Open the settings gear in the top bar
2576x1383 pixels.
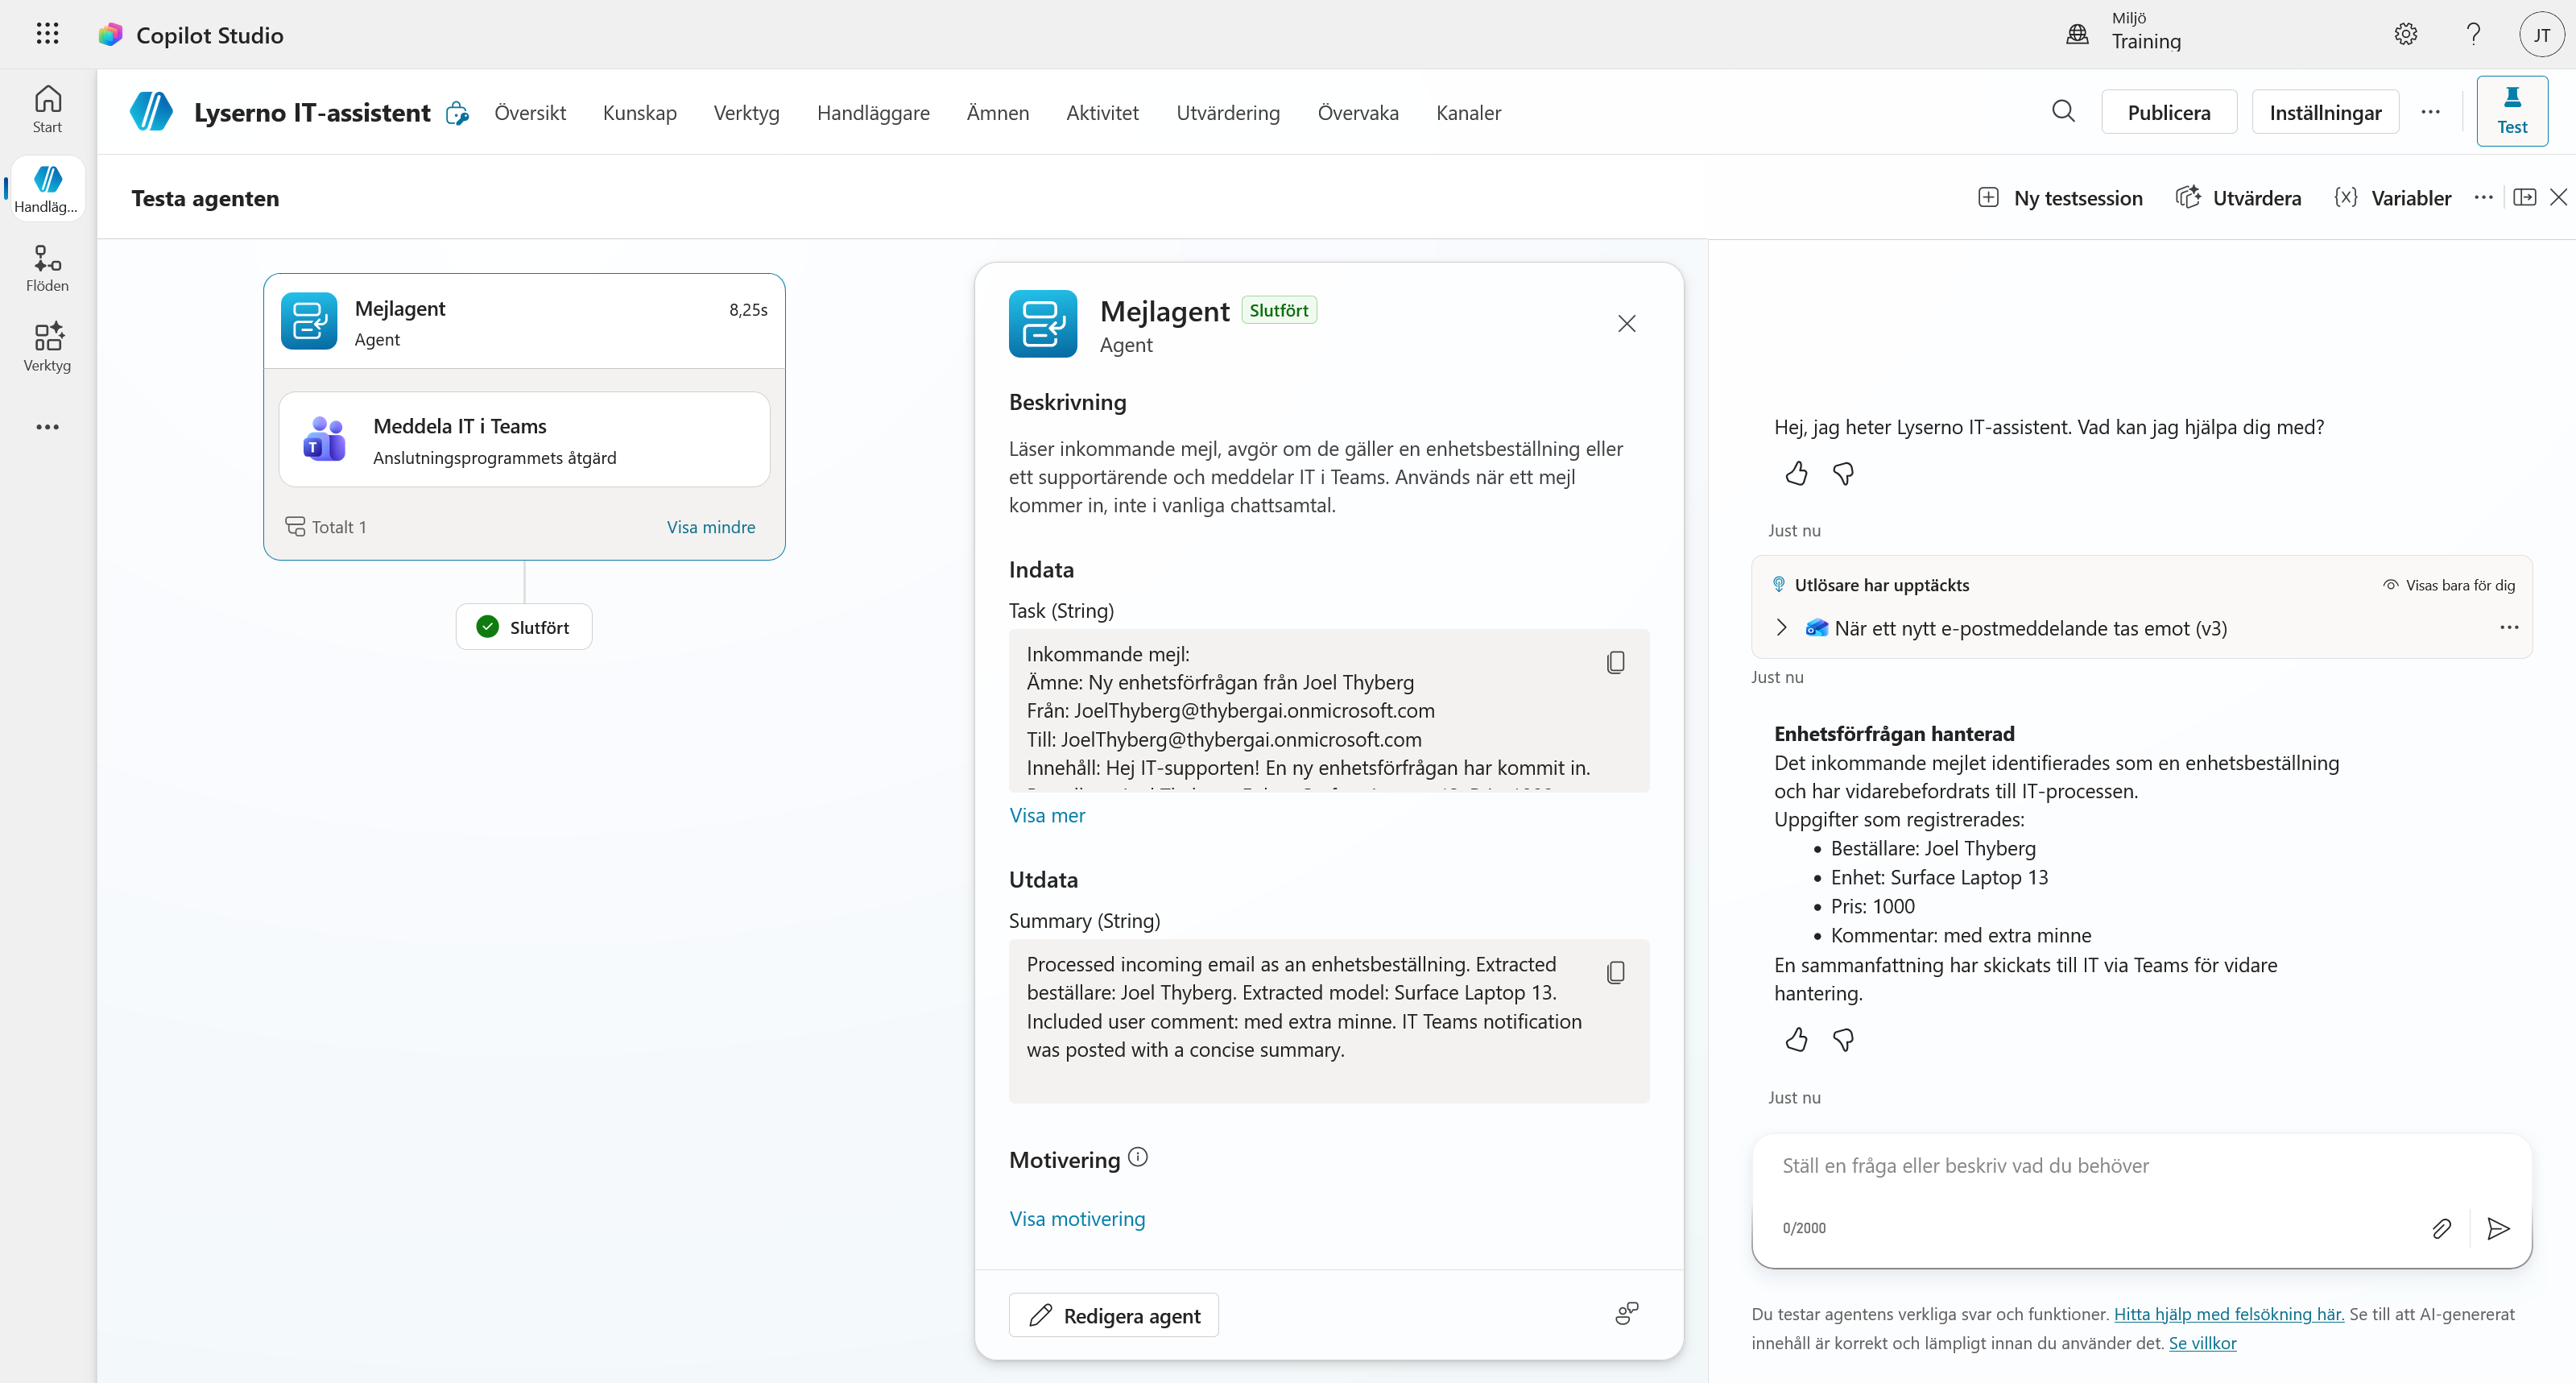click(x=2405, y=34)
